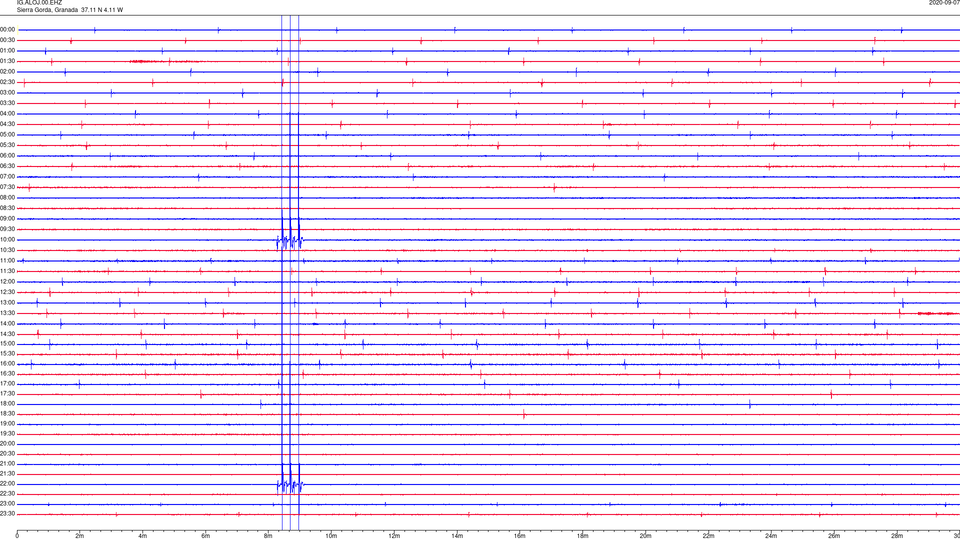
Task: Click the 20:00 time label
Action: pos(8,444)
